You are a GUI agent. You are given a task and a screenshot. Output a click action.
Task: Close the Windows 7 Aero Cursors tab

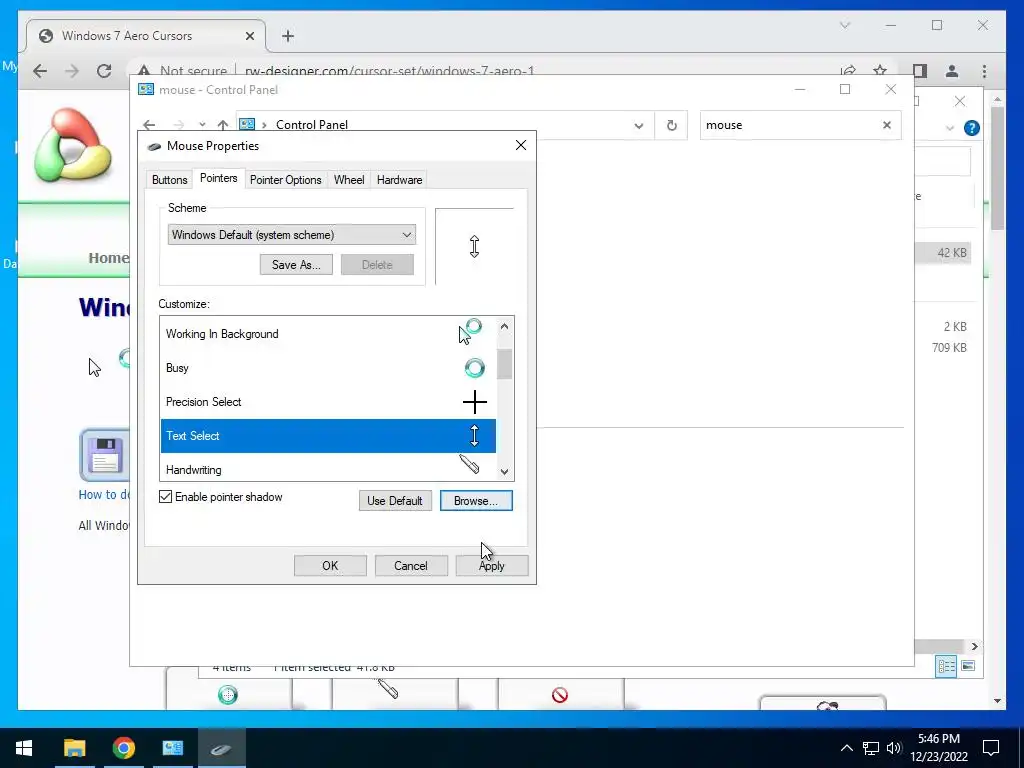(249, 36)
